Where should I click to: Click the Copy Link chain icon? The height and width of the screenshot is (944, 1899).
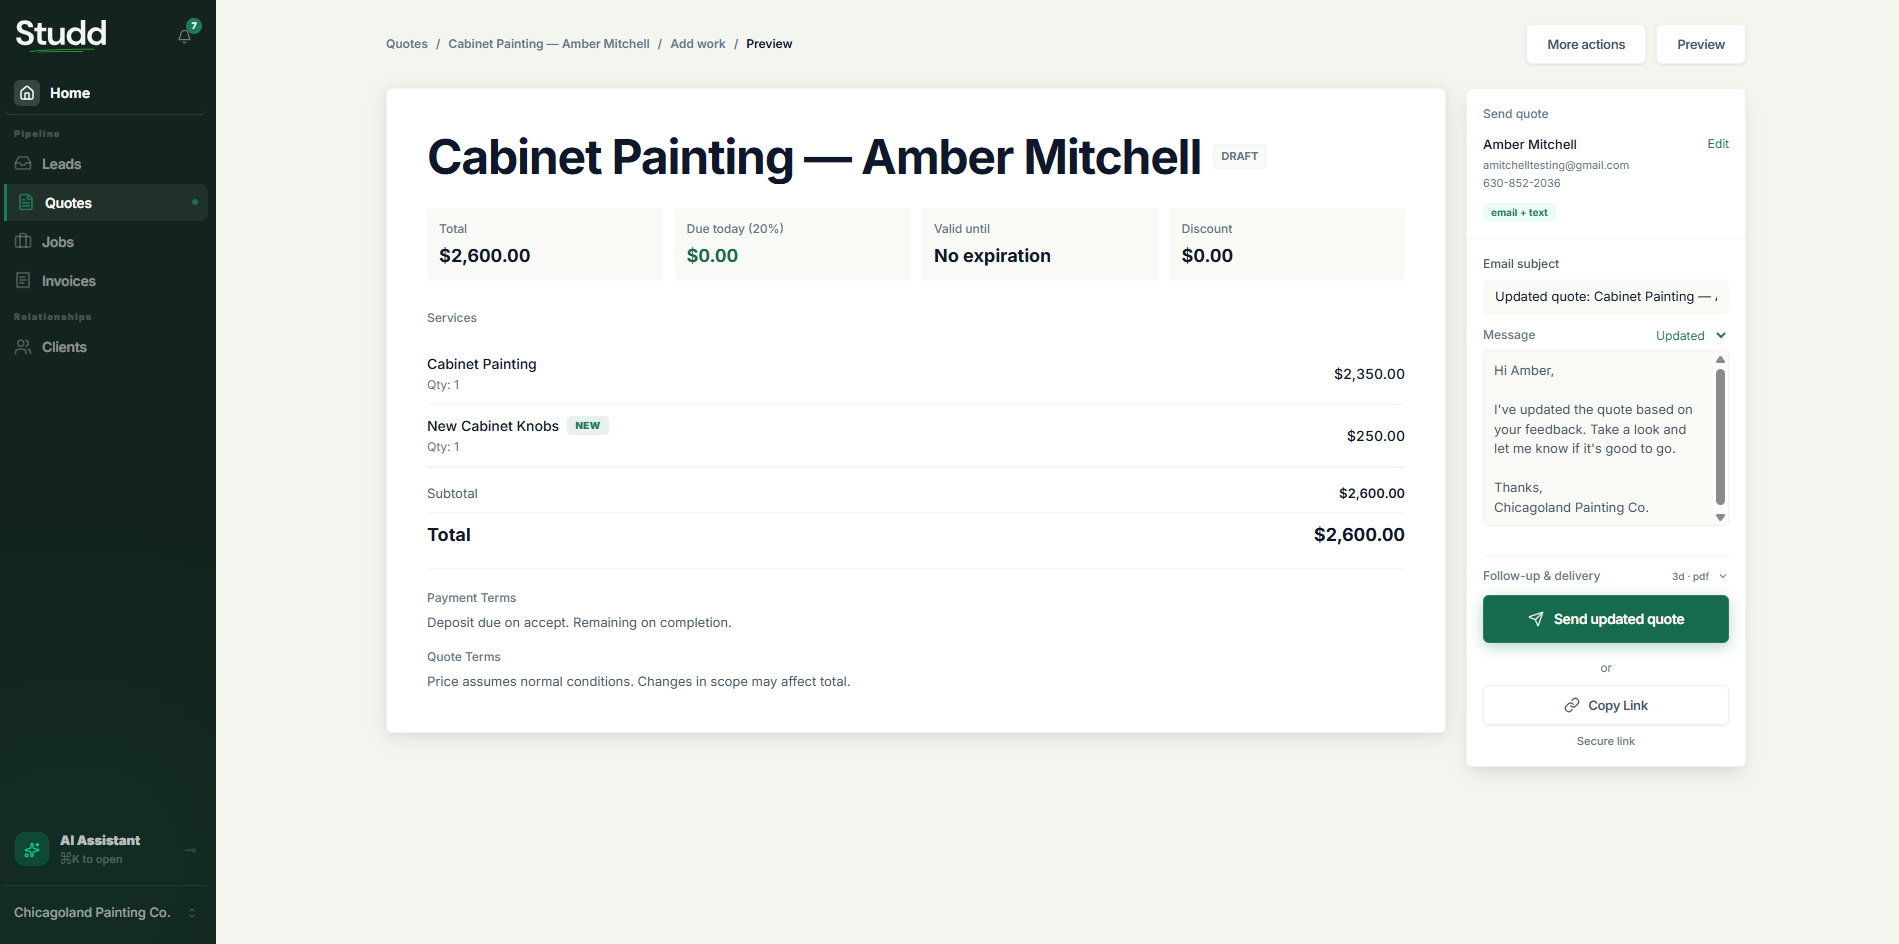[1572, 705]
